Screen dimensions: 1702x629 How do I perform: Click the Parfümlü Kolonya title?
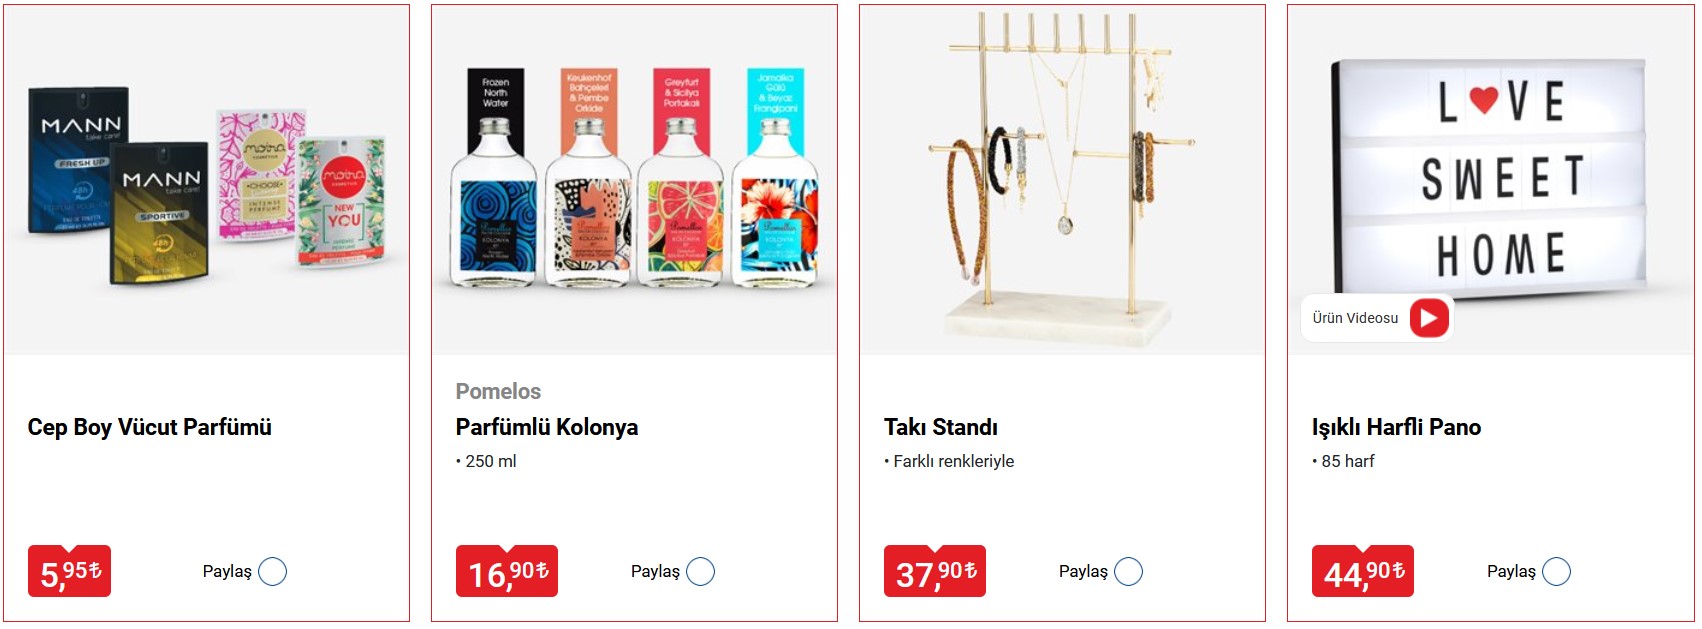tap(547, 428)
